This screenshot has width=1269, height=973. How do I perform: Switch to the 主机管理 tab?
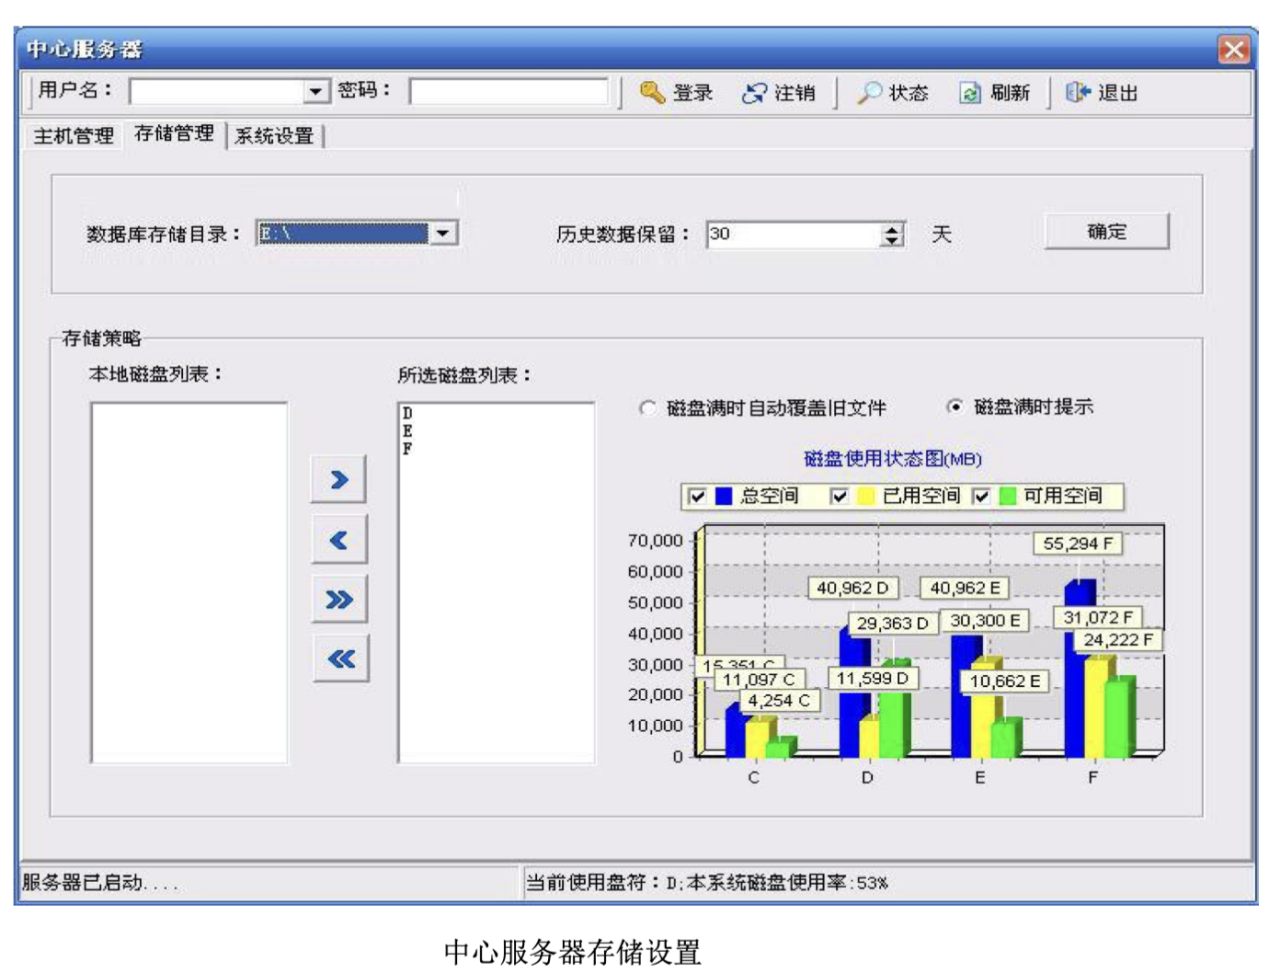(x=74, y=135)
